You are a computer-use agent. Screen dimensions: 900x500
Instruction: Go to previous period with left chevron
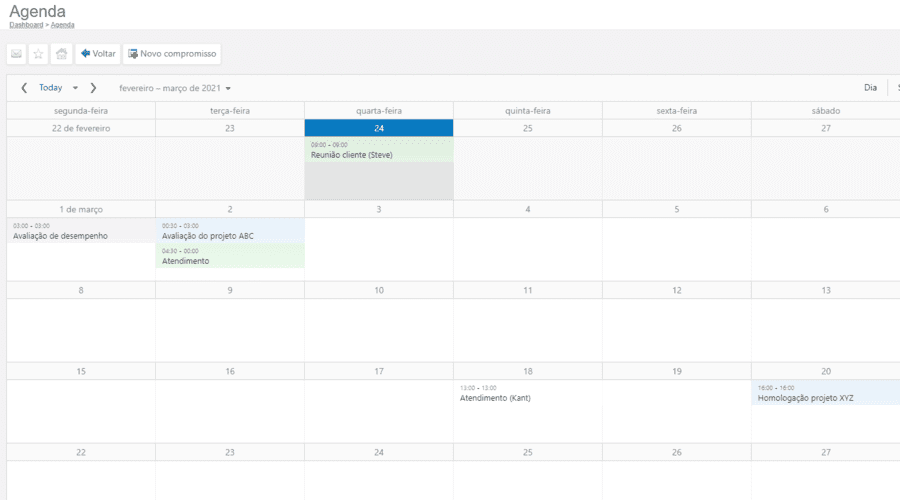click(24, 88)
